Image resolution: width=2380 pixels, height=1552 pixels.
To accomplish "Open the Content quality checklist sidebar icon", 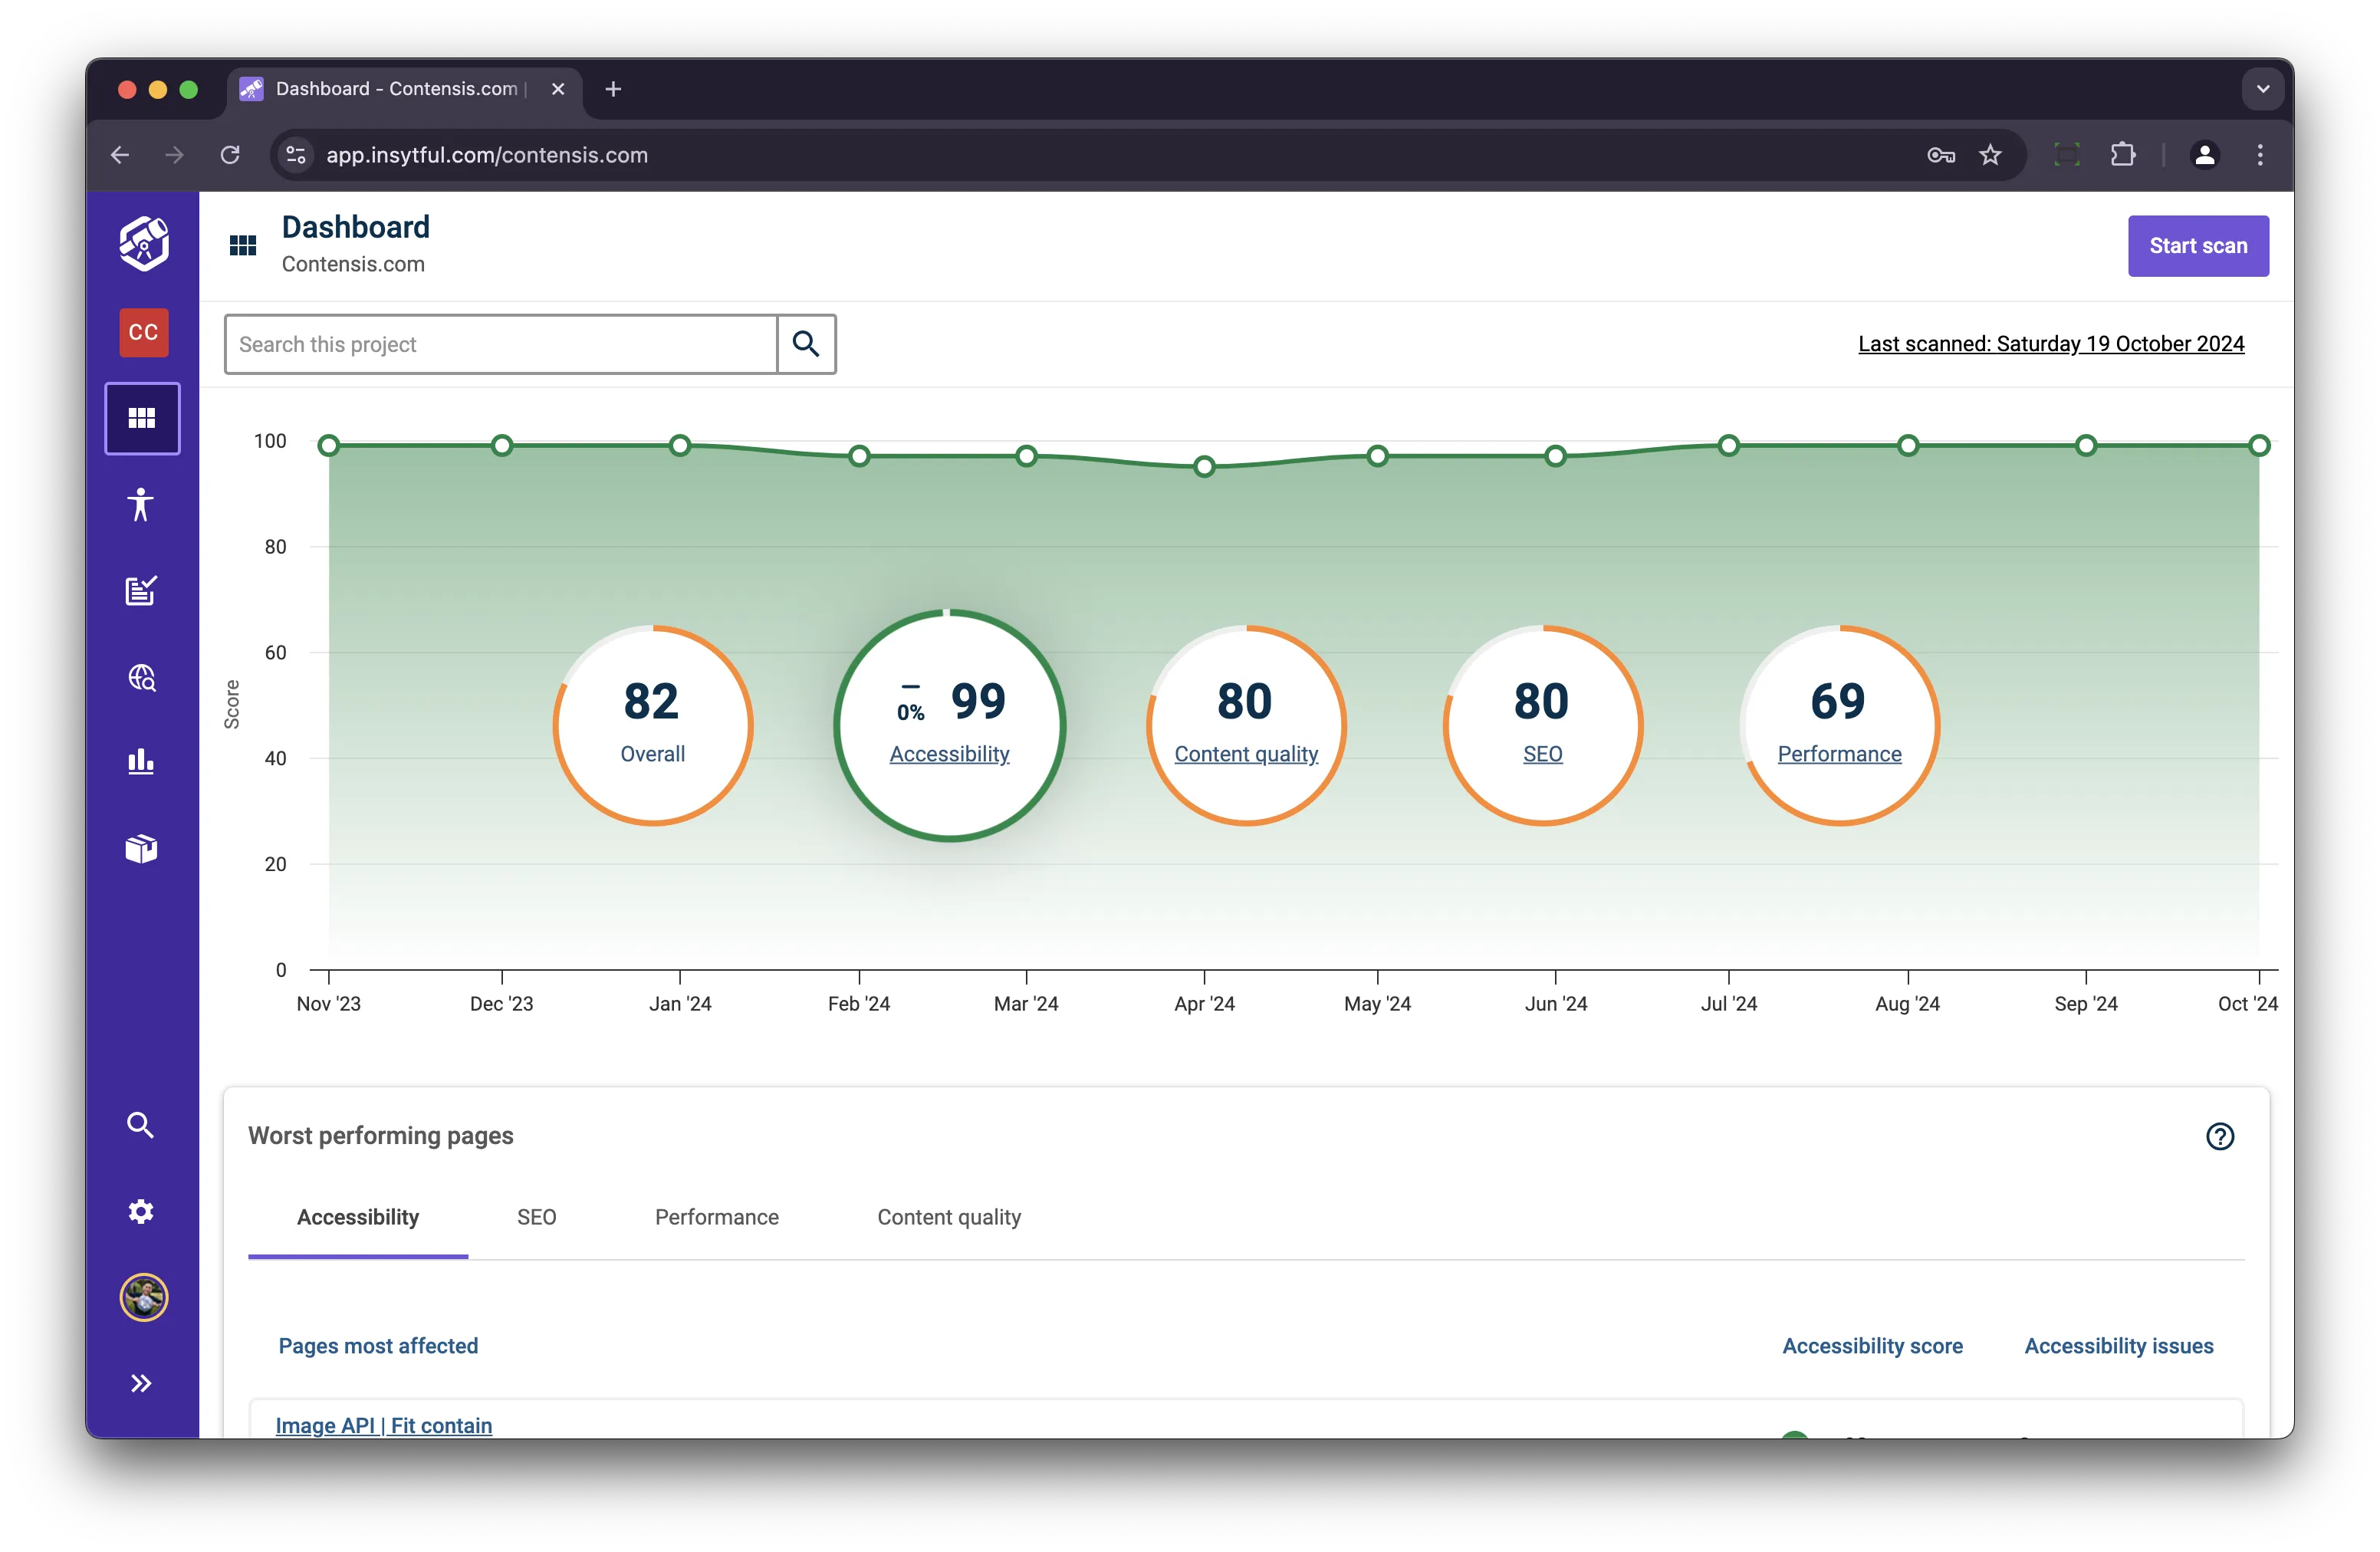I will [141, 591].
